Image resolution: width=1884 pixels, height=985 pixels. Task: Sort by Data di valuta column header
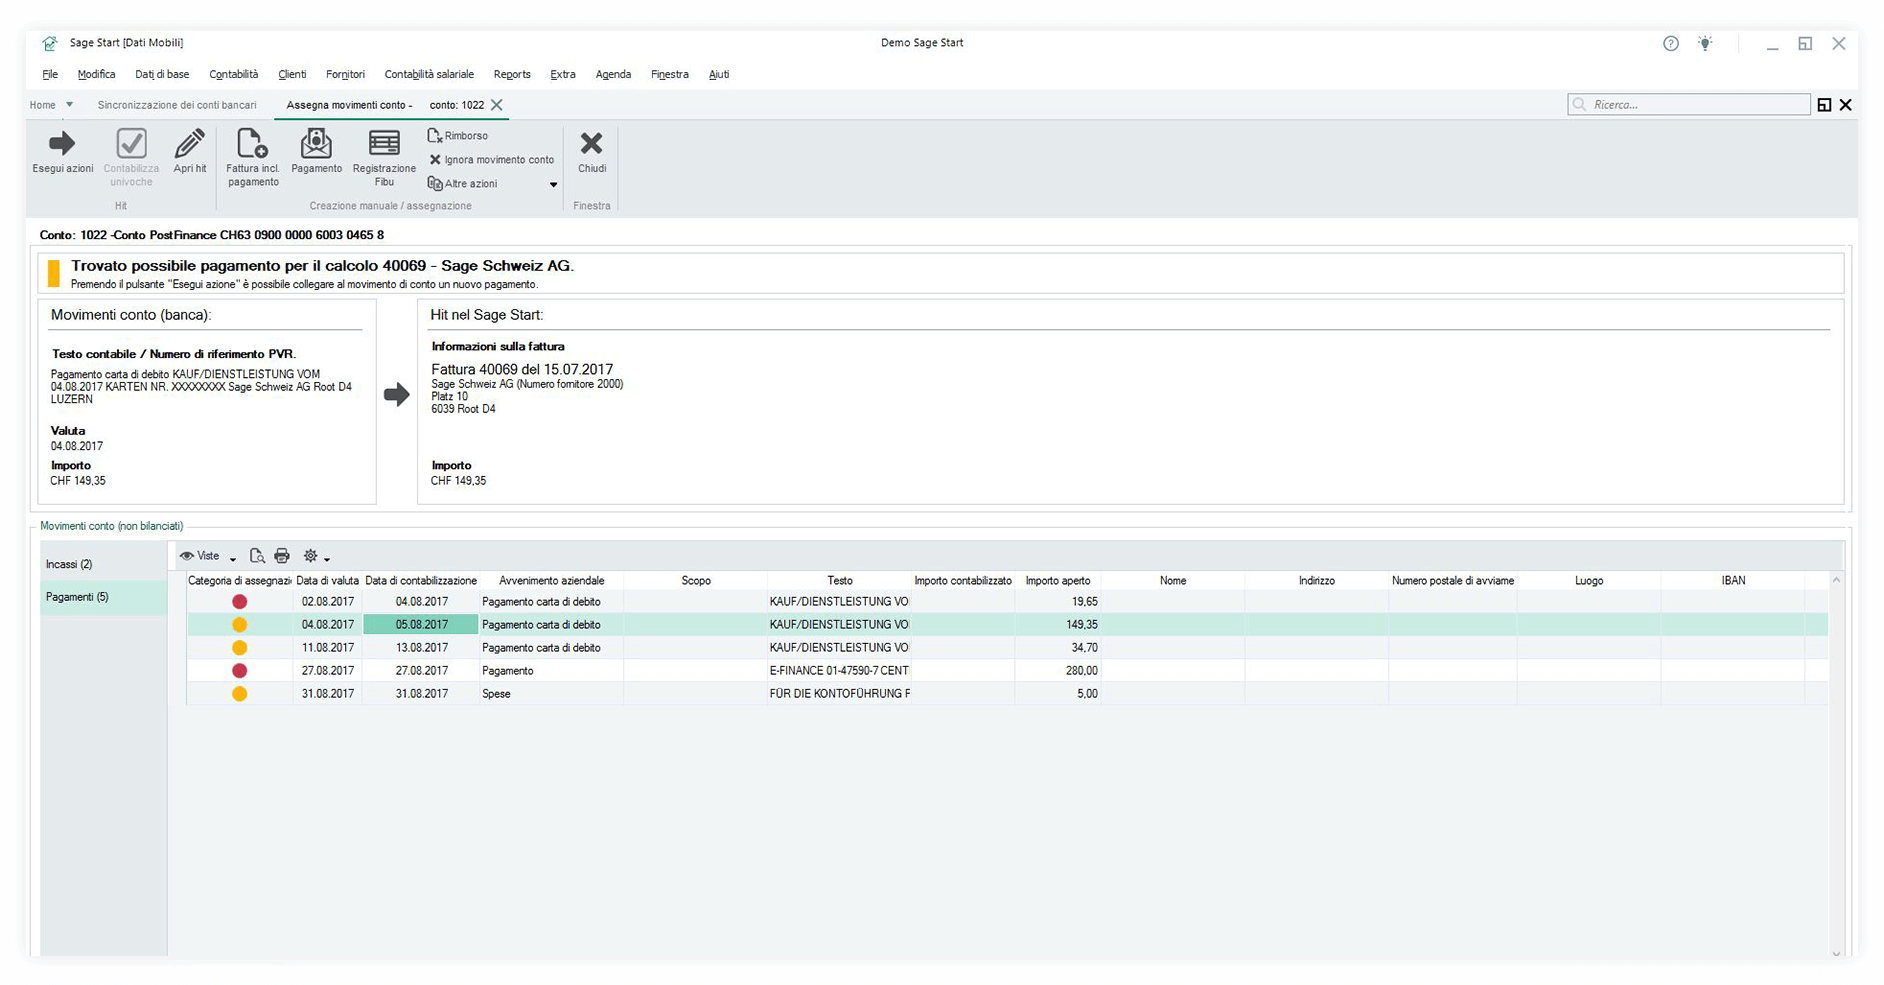tap(327, 580)
